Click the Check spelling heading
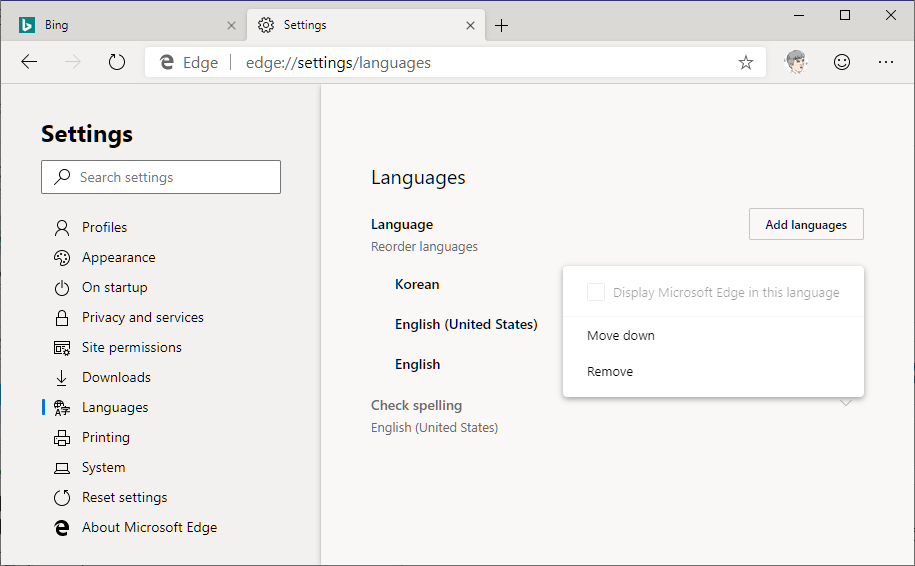 417,406
